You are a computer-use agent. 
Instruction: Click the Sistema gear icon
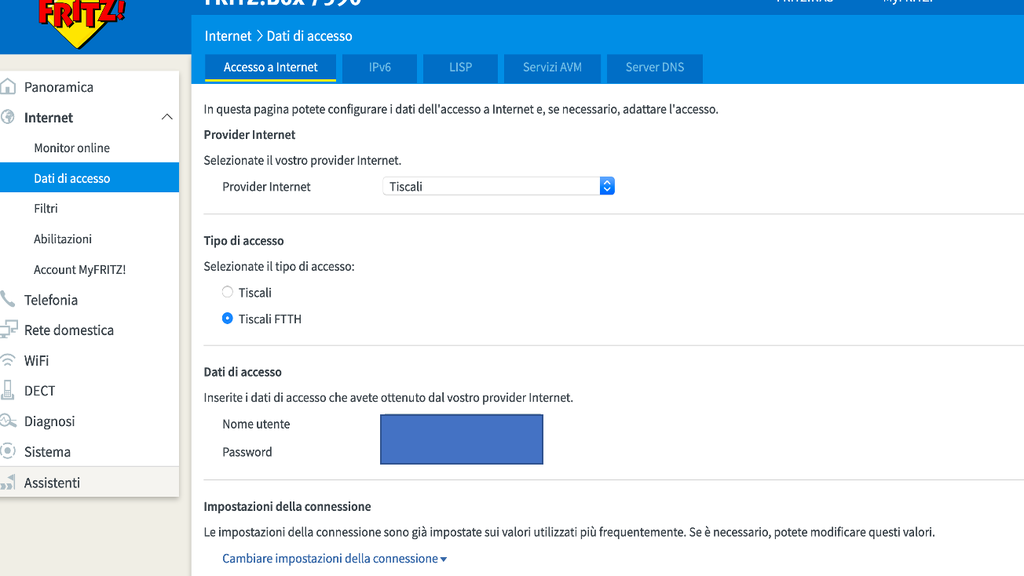(8, 451)
